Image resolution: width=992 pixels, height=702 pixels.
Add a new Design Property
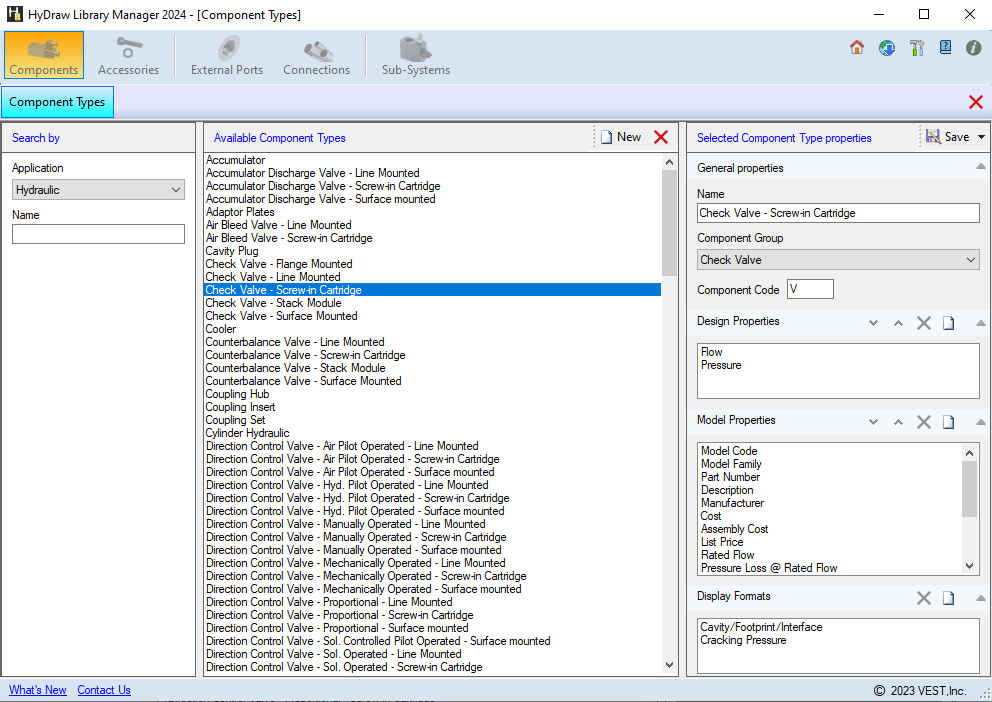click(948, 323)
